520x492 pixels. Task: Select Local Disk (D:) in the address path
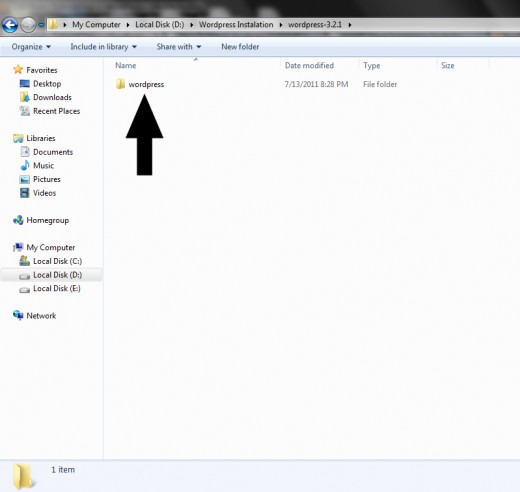pyautogui.click(x=160, y=25)
